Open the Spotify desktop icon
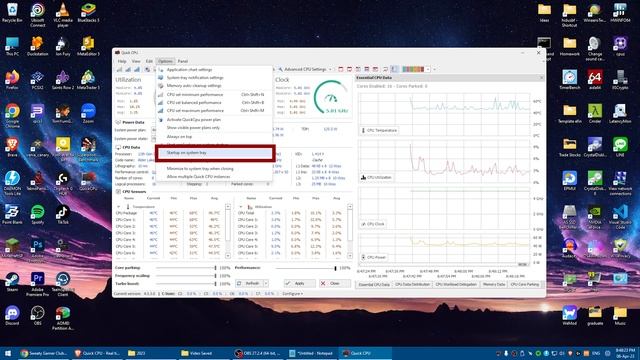 38,215
